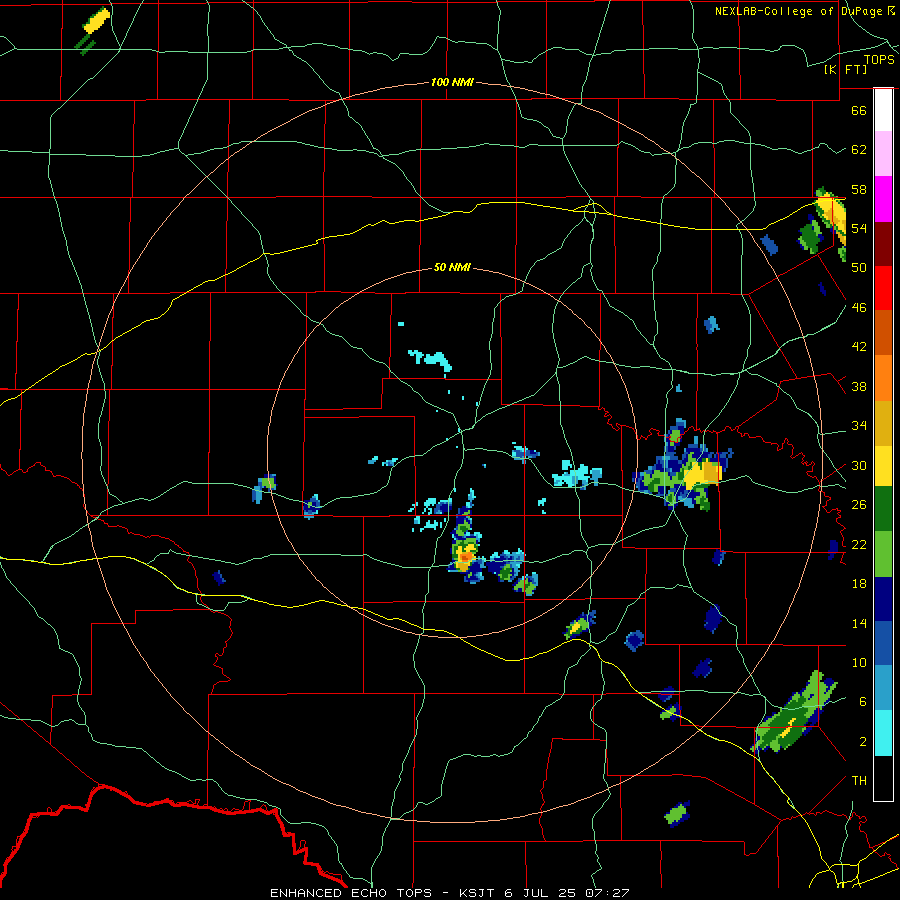Pick the magenta legend swatch
This screenshot has height=900, width=900.
(883, 199)
